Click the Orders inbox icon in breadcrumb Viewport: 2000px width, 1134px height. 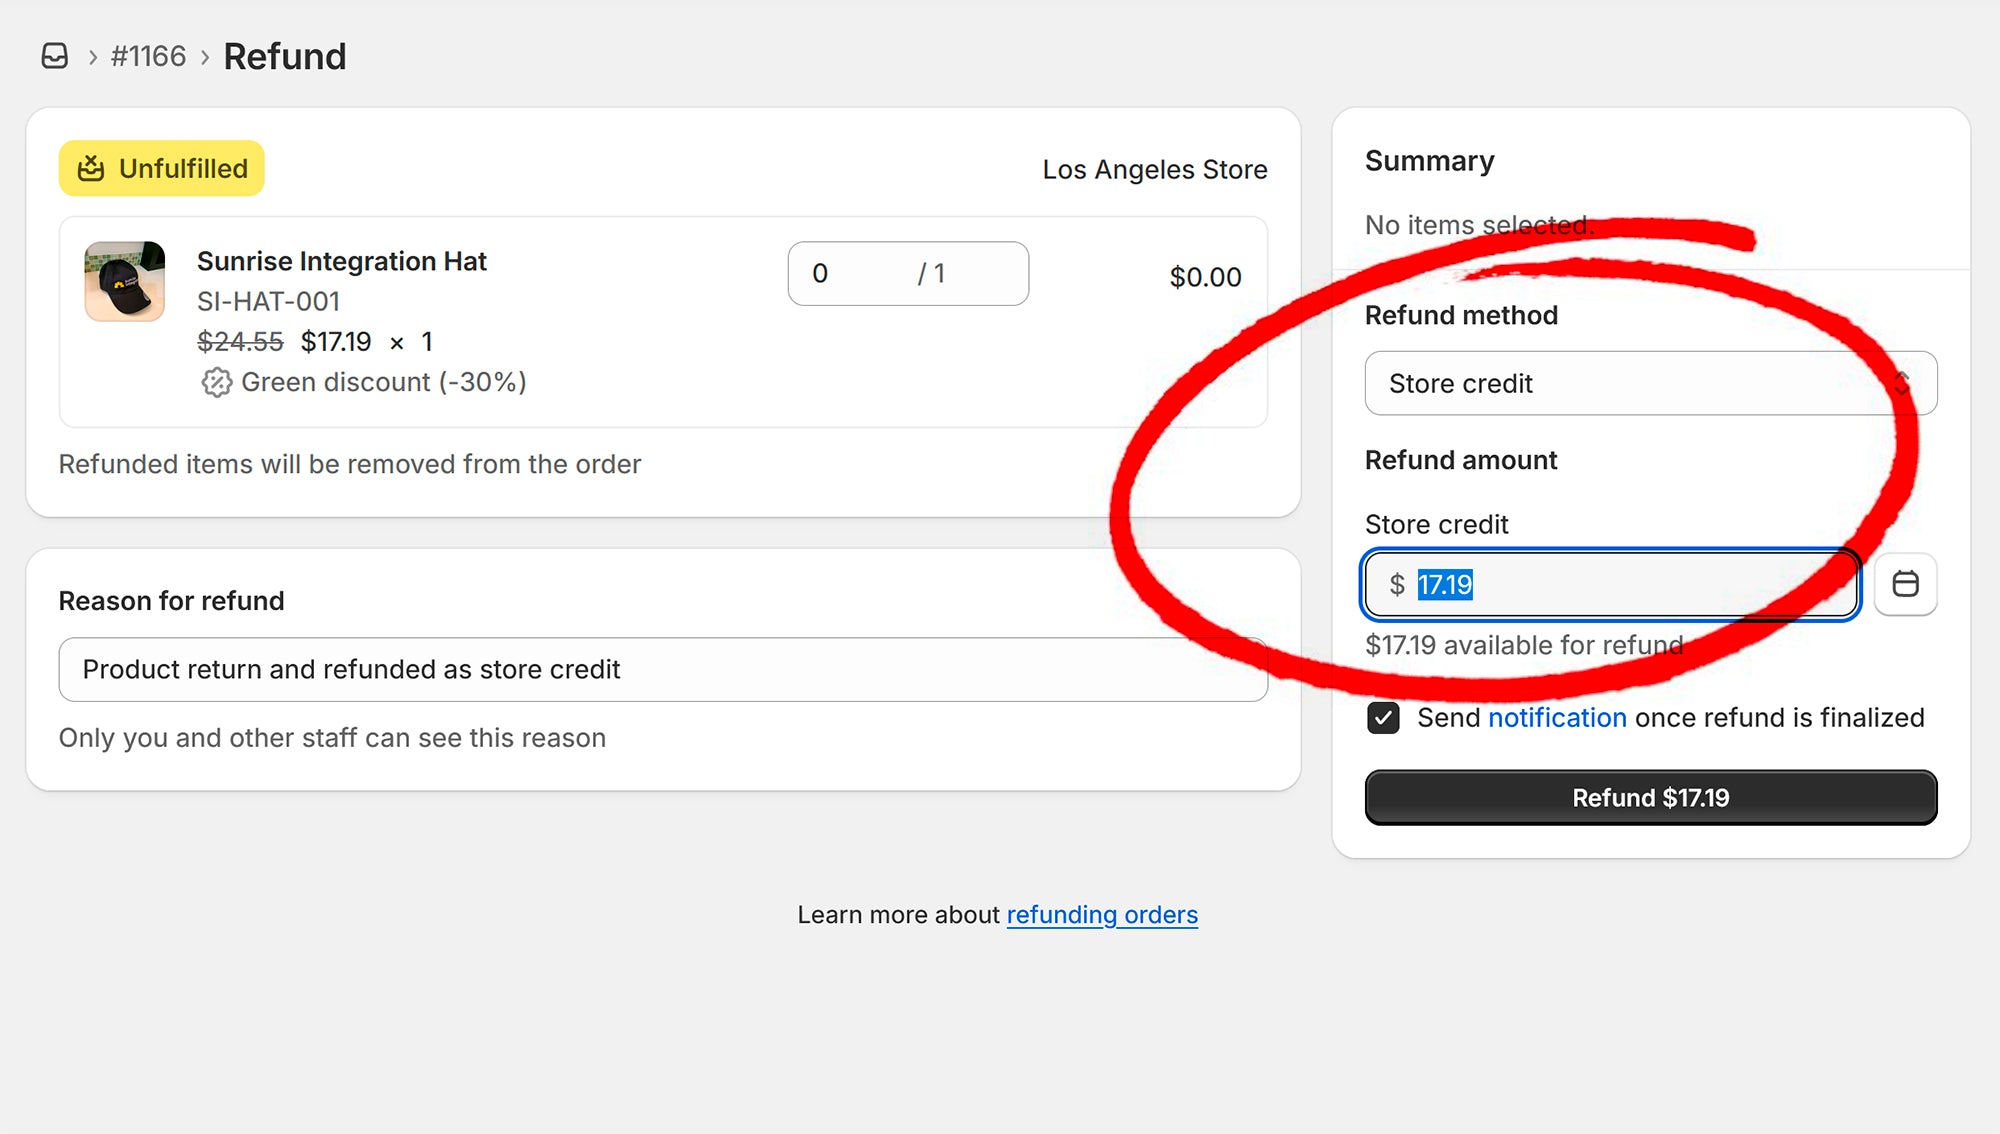[x=55, y=56]
